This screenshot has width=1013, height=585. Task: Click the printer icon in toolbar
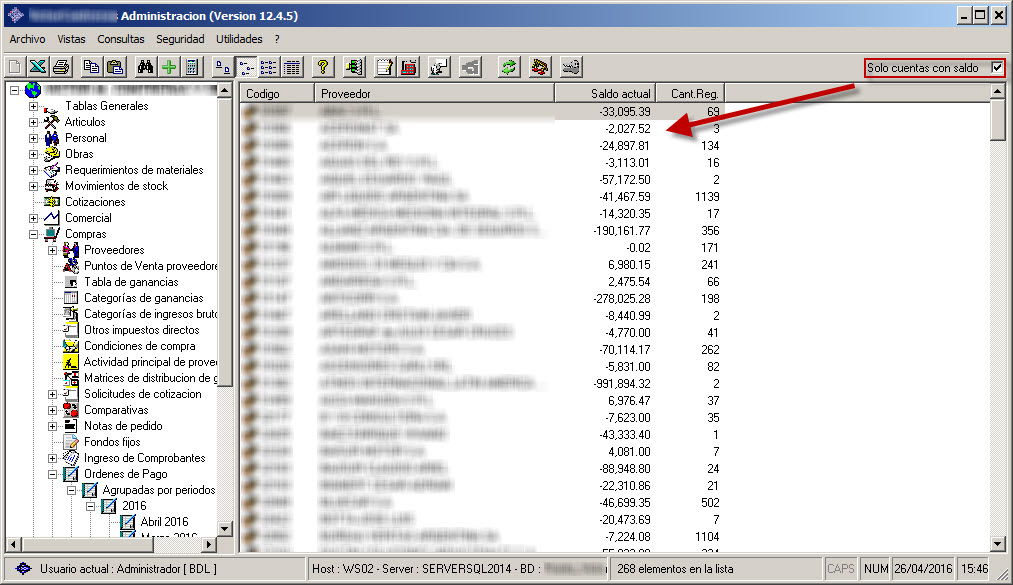tap(60, 67)
